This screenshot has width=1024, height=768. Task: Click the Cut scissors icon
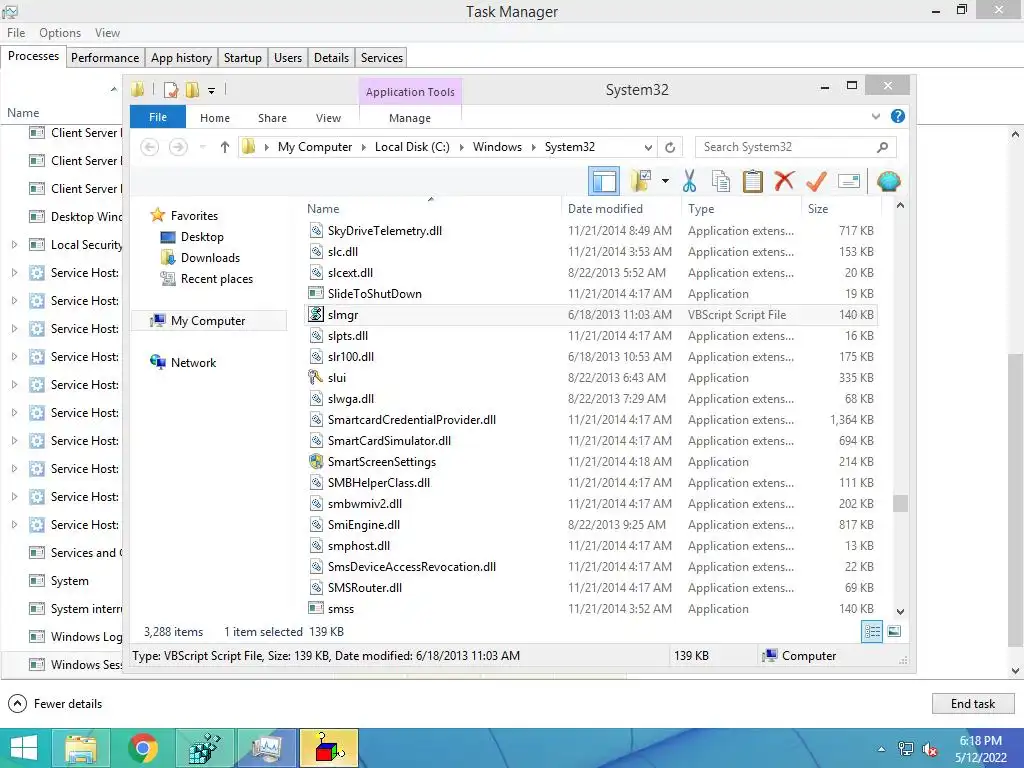pyautogui.click(x=690, y=181)
